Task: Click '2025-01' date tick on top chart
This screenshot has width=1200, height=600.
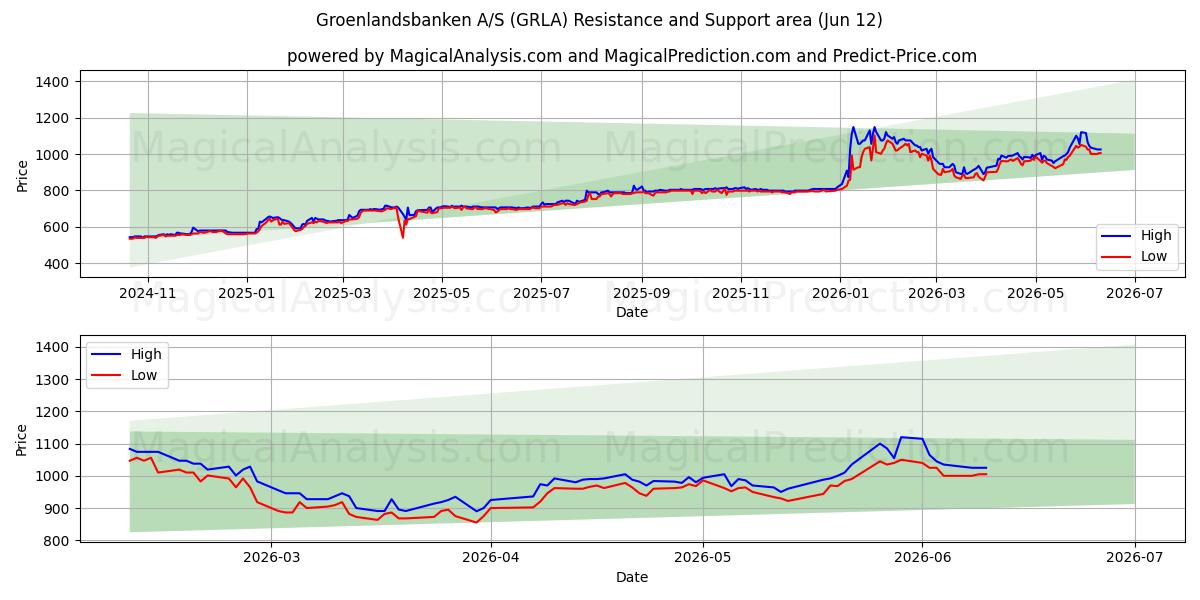Action: (247, 295)
